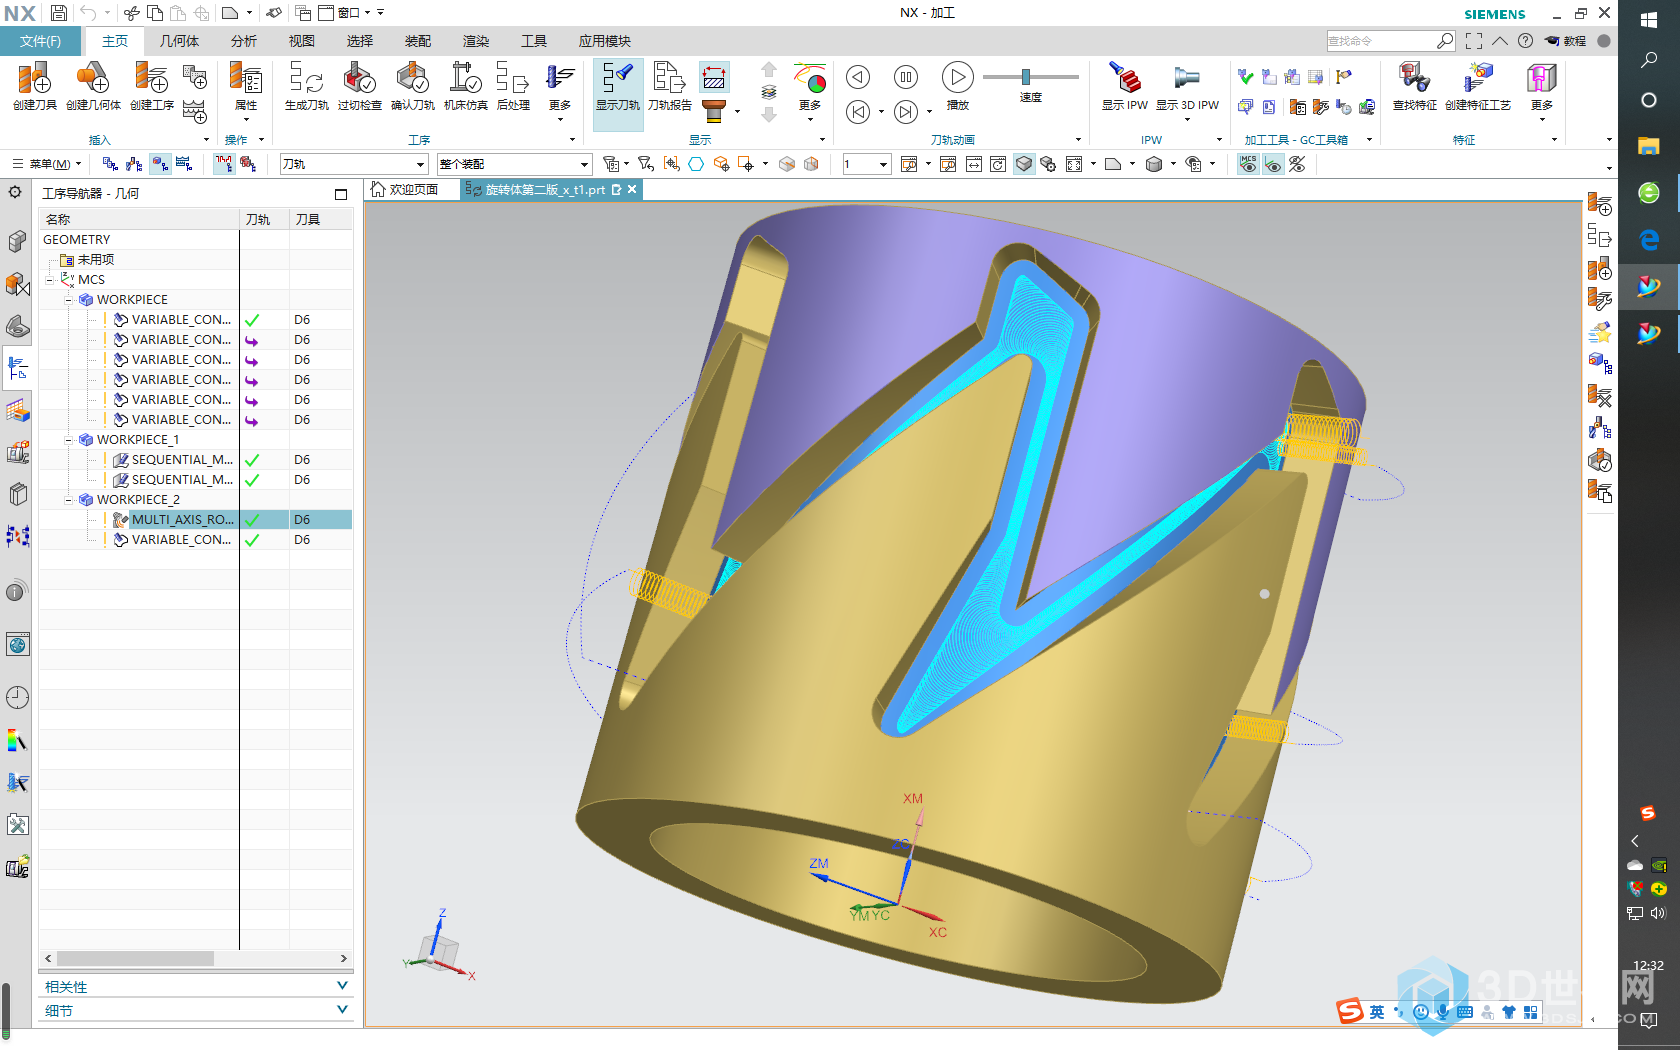Viewport: 1680px width, 1050px height.
Task: Open Microsoft Edge from the taskbar
Action: tap(1649, 239)
